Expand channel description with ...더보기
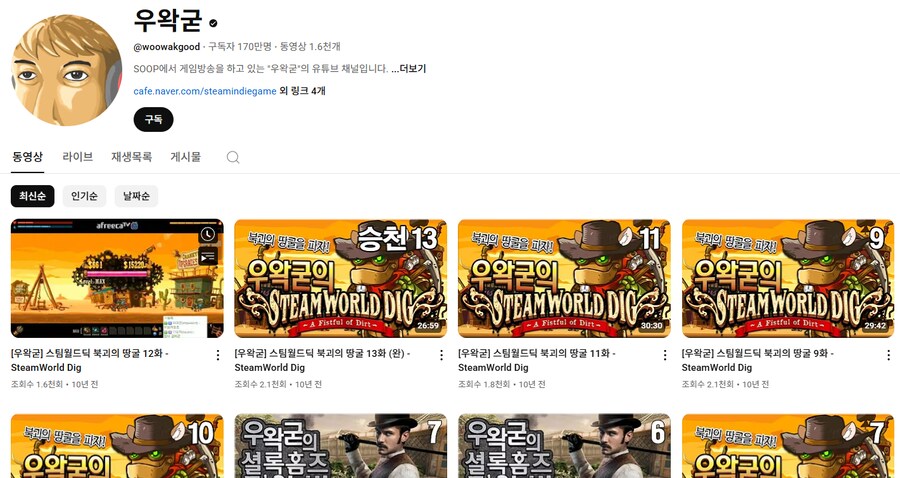This screenshot has height=478, width=900. [409, 69]
